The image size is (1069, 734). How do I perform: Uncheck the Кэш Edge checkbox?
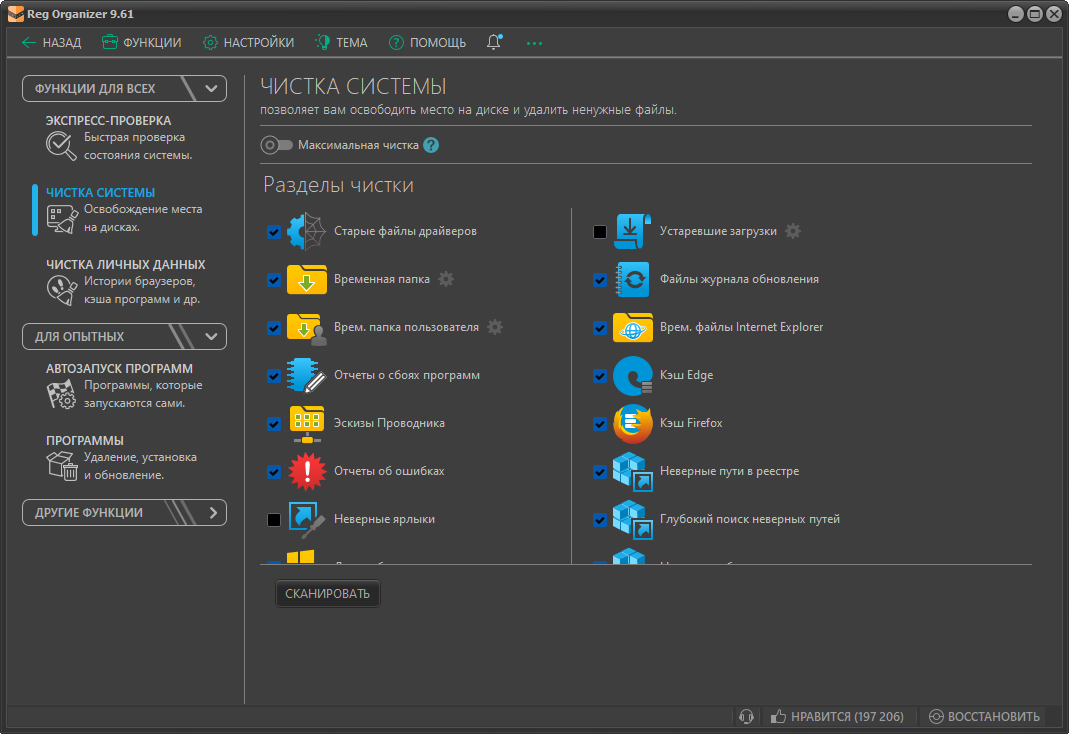(600, 376)
